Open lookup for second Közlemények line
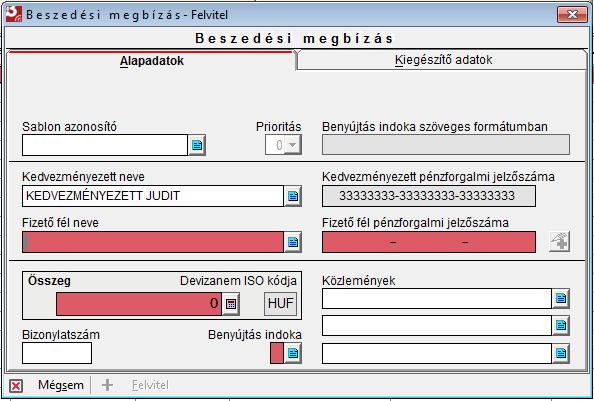Screen dimensions: 594x401 click(561, 326)
